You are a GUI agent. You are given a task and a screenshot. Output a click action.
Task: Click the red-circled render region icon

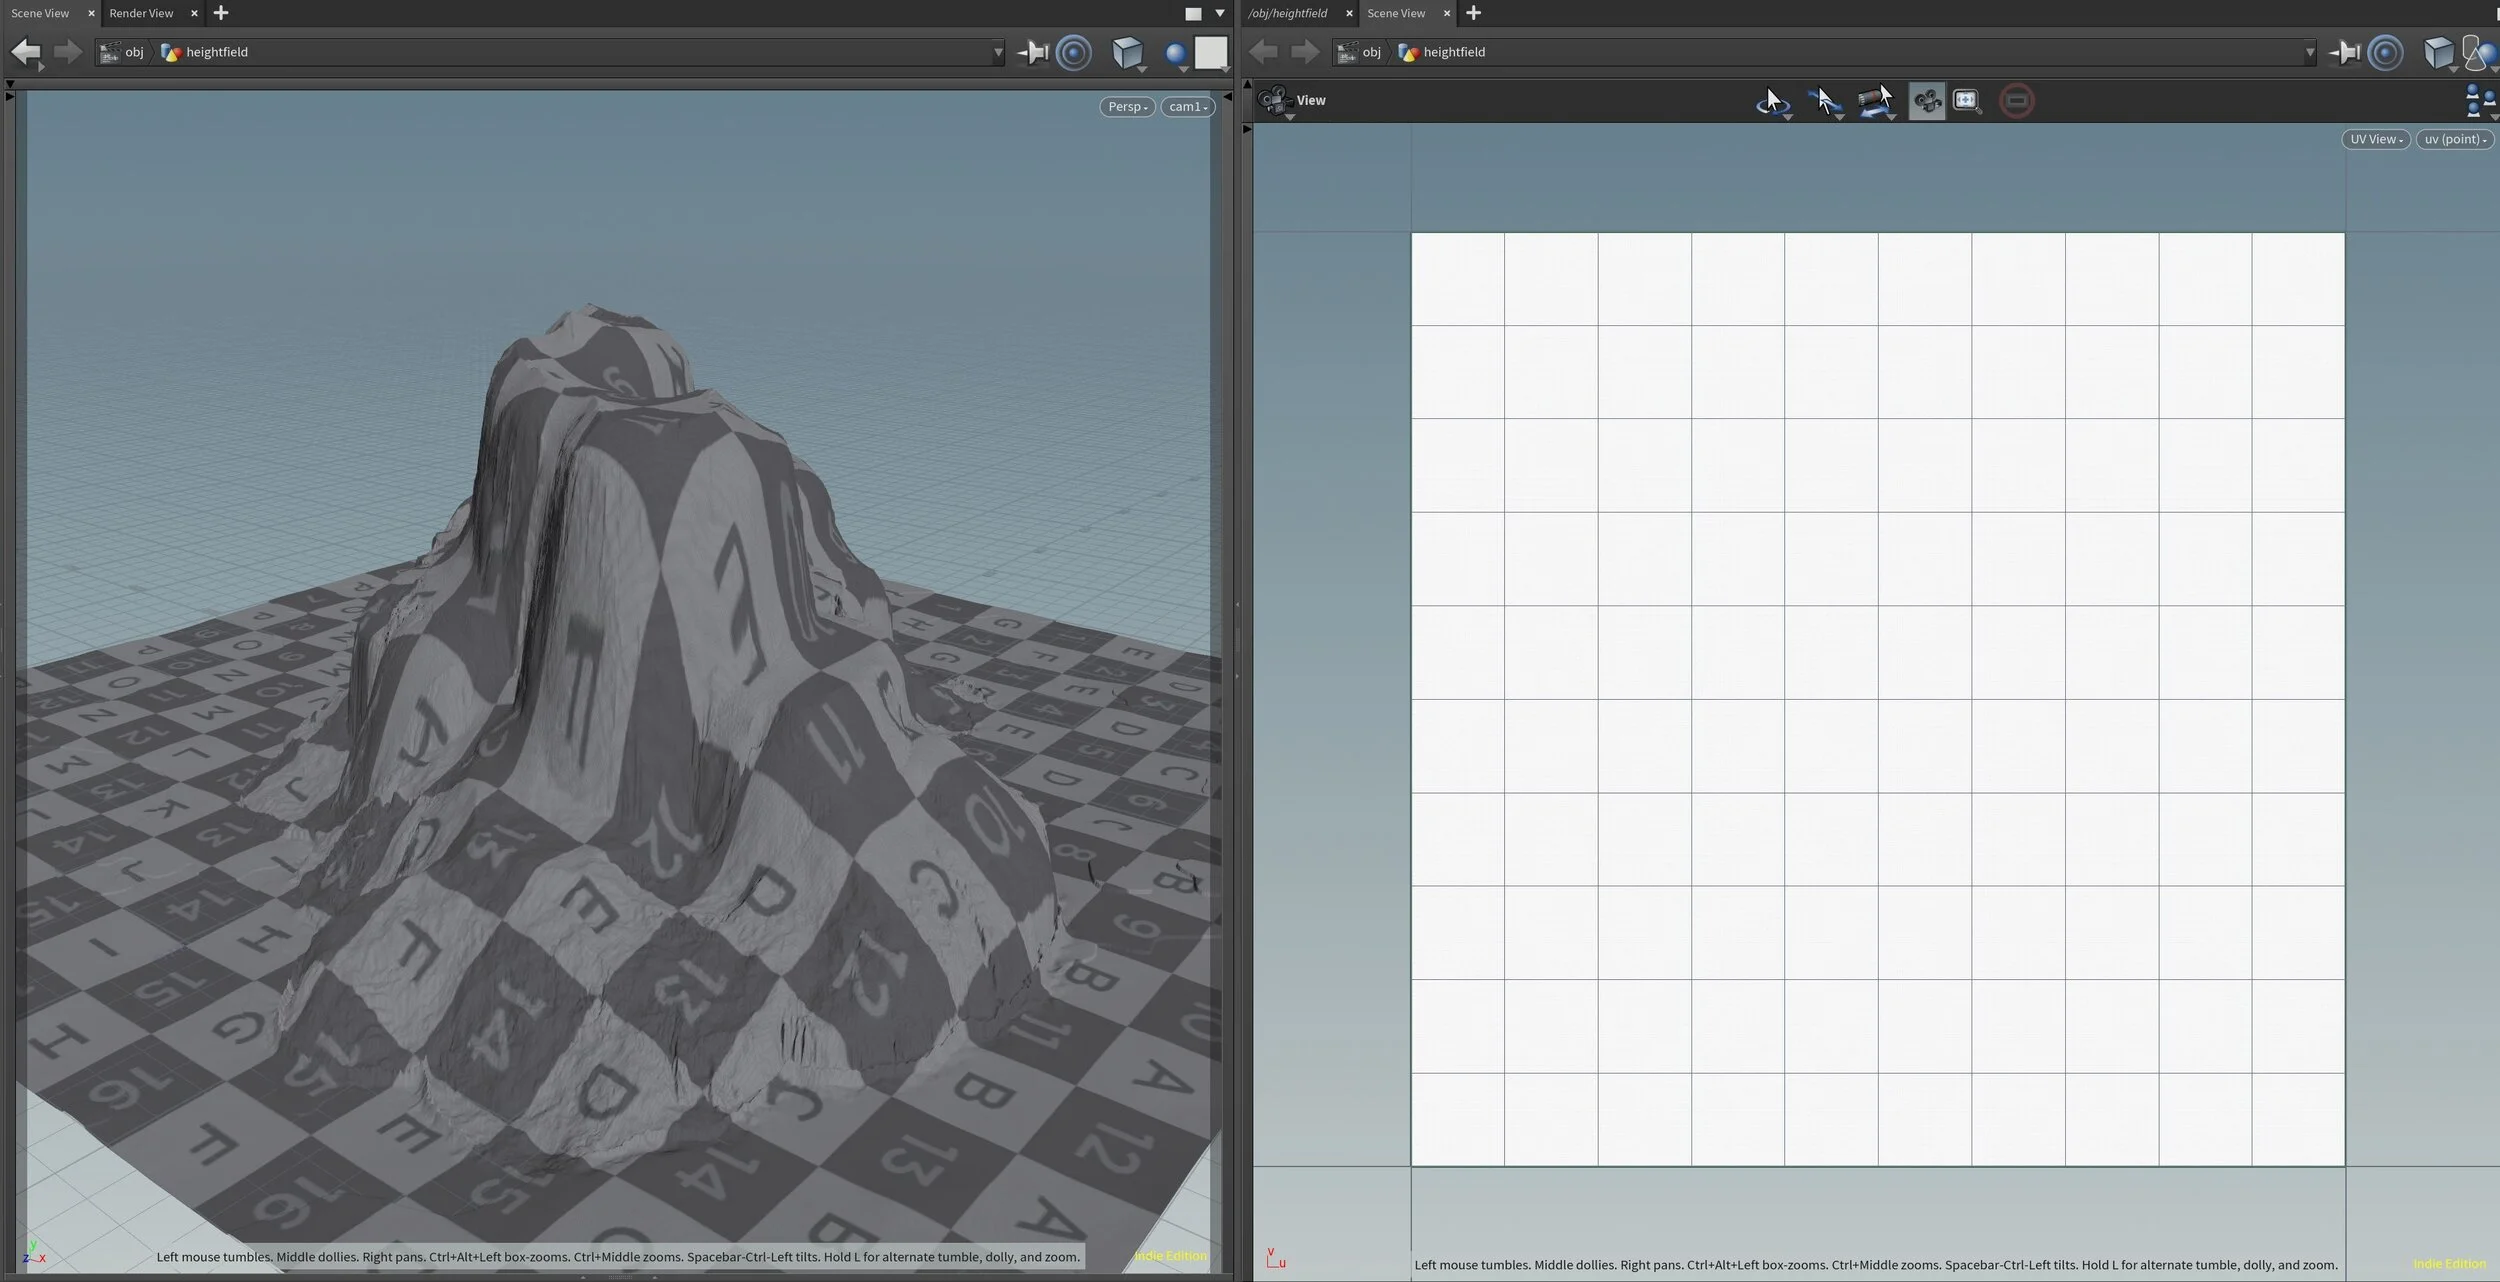[2016, 101]
